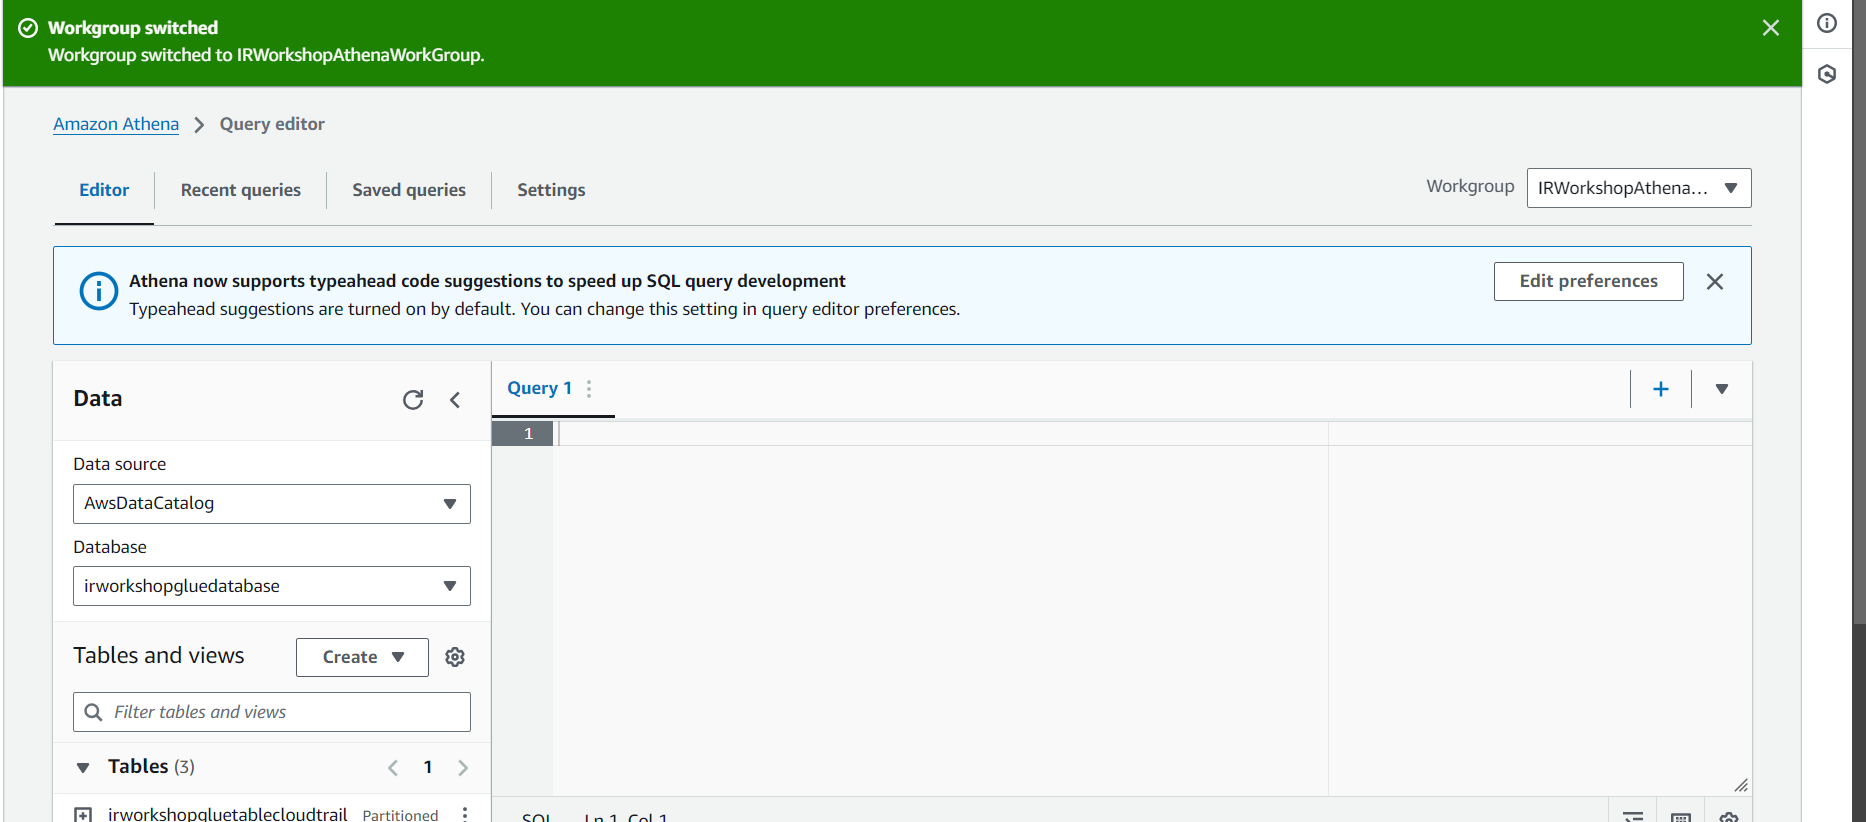
Task: Open the Data source dropdown
Action: 272,504
